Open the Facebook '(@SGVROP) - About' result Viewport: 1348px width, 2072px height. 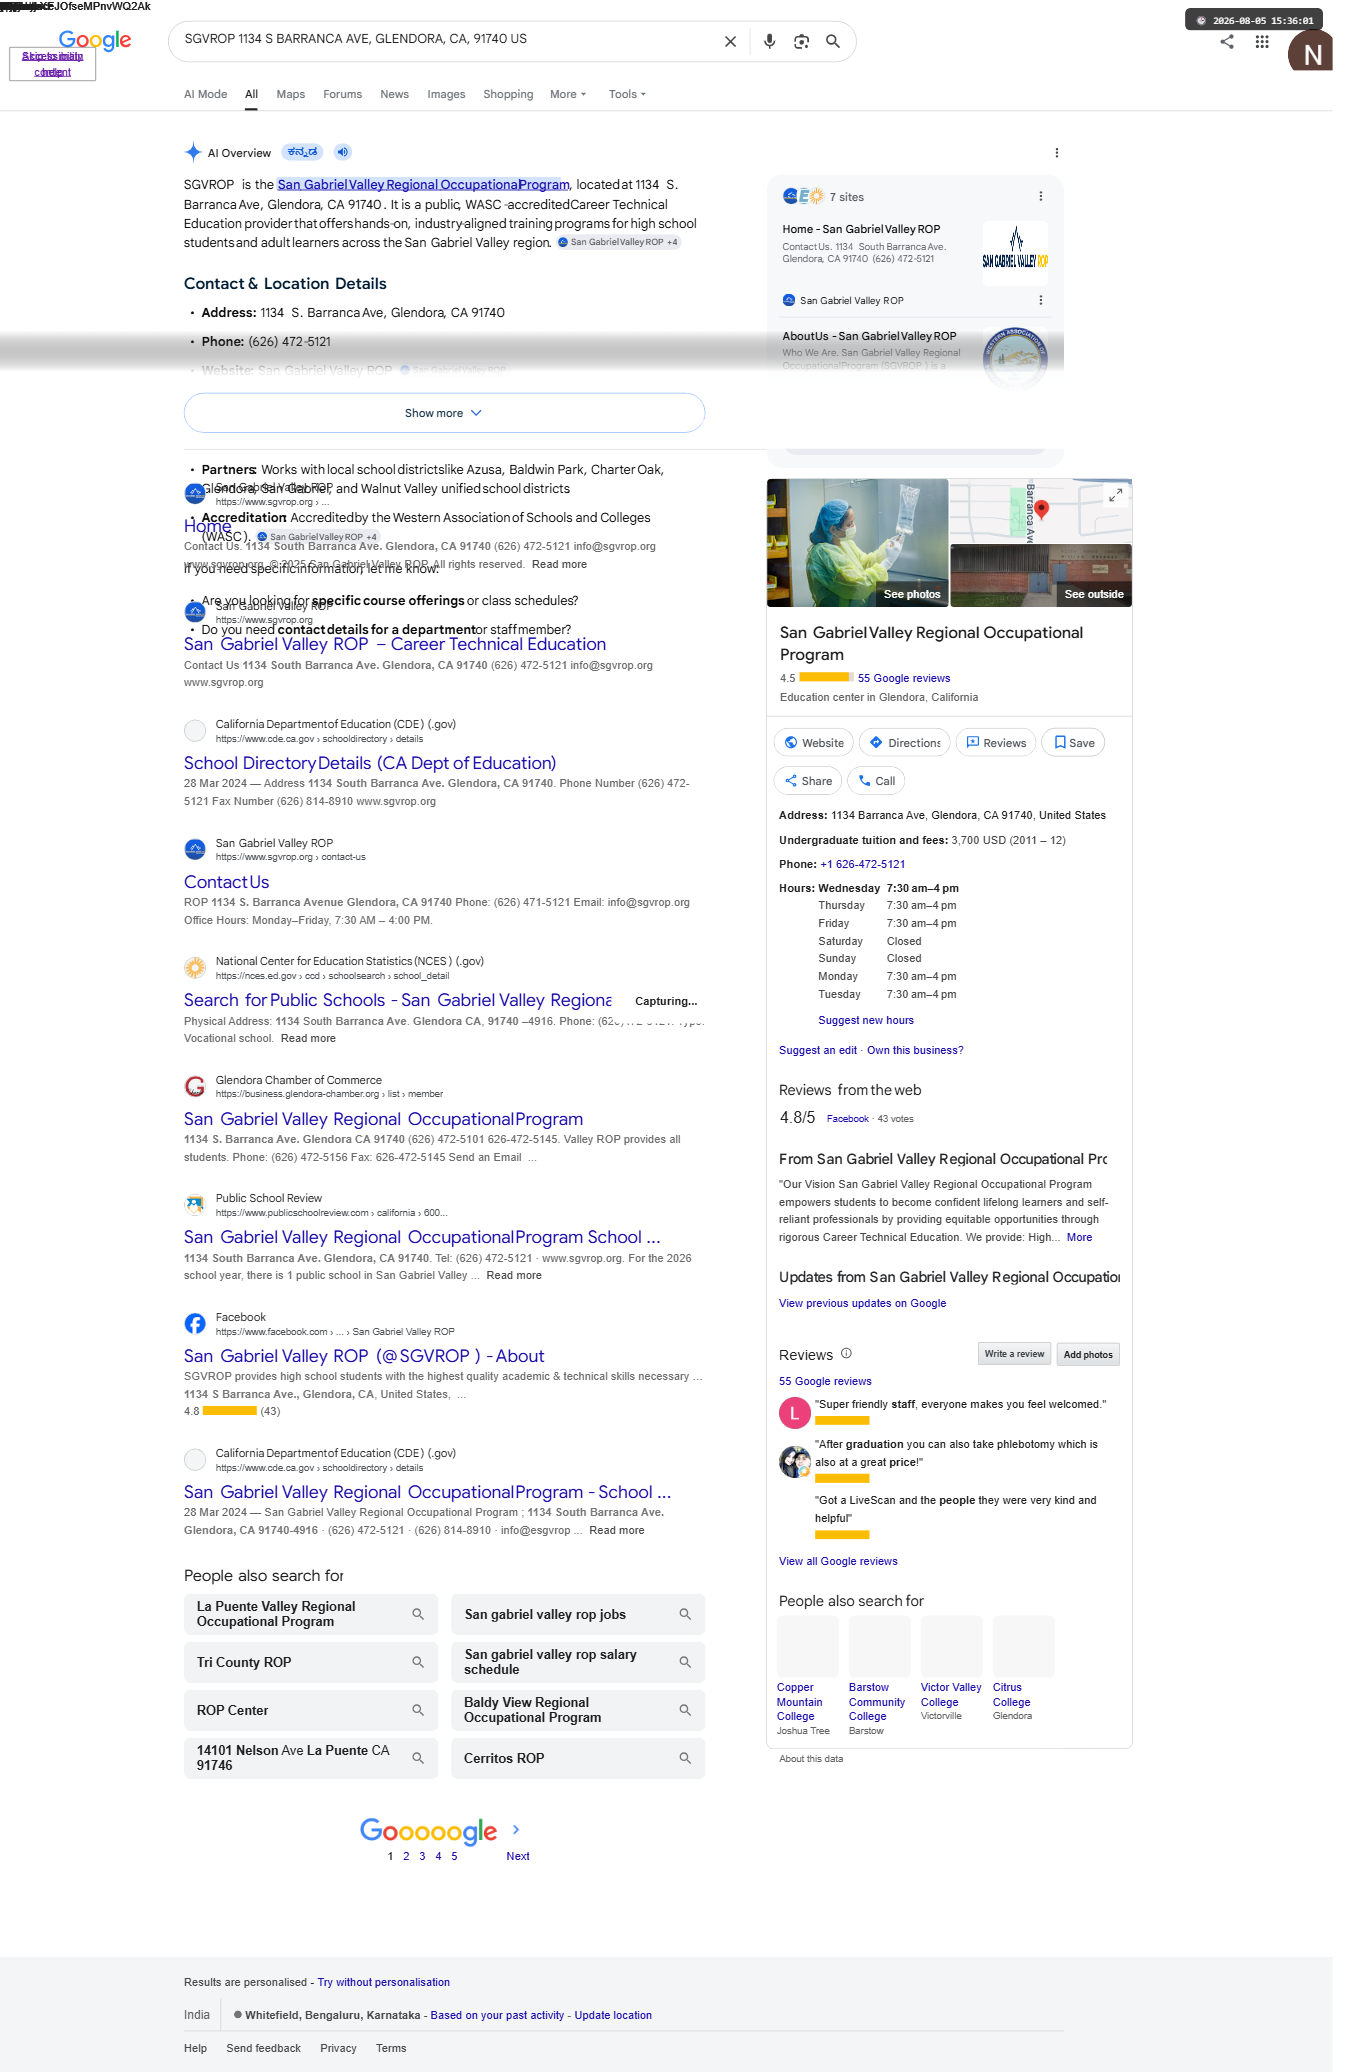[364, 1356]
